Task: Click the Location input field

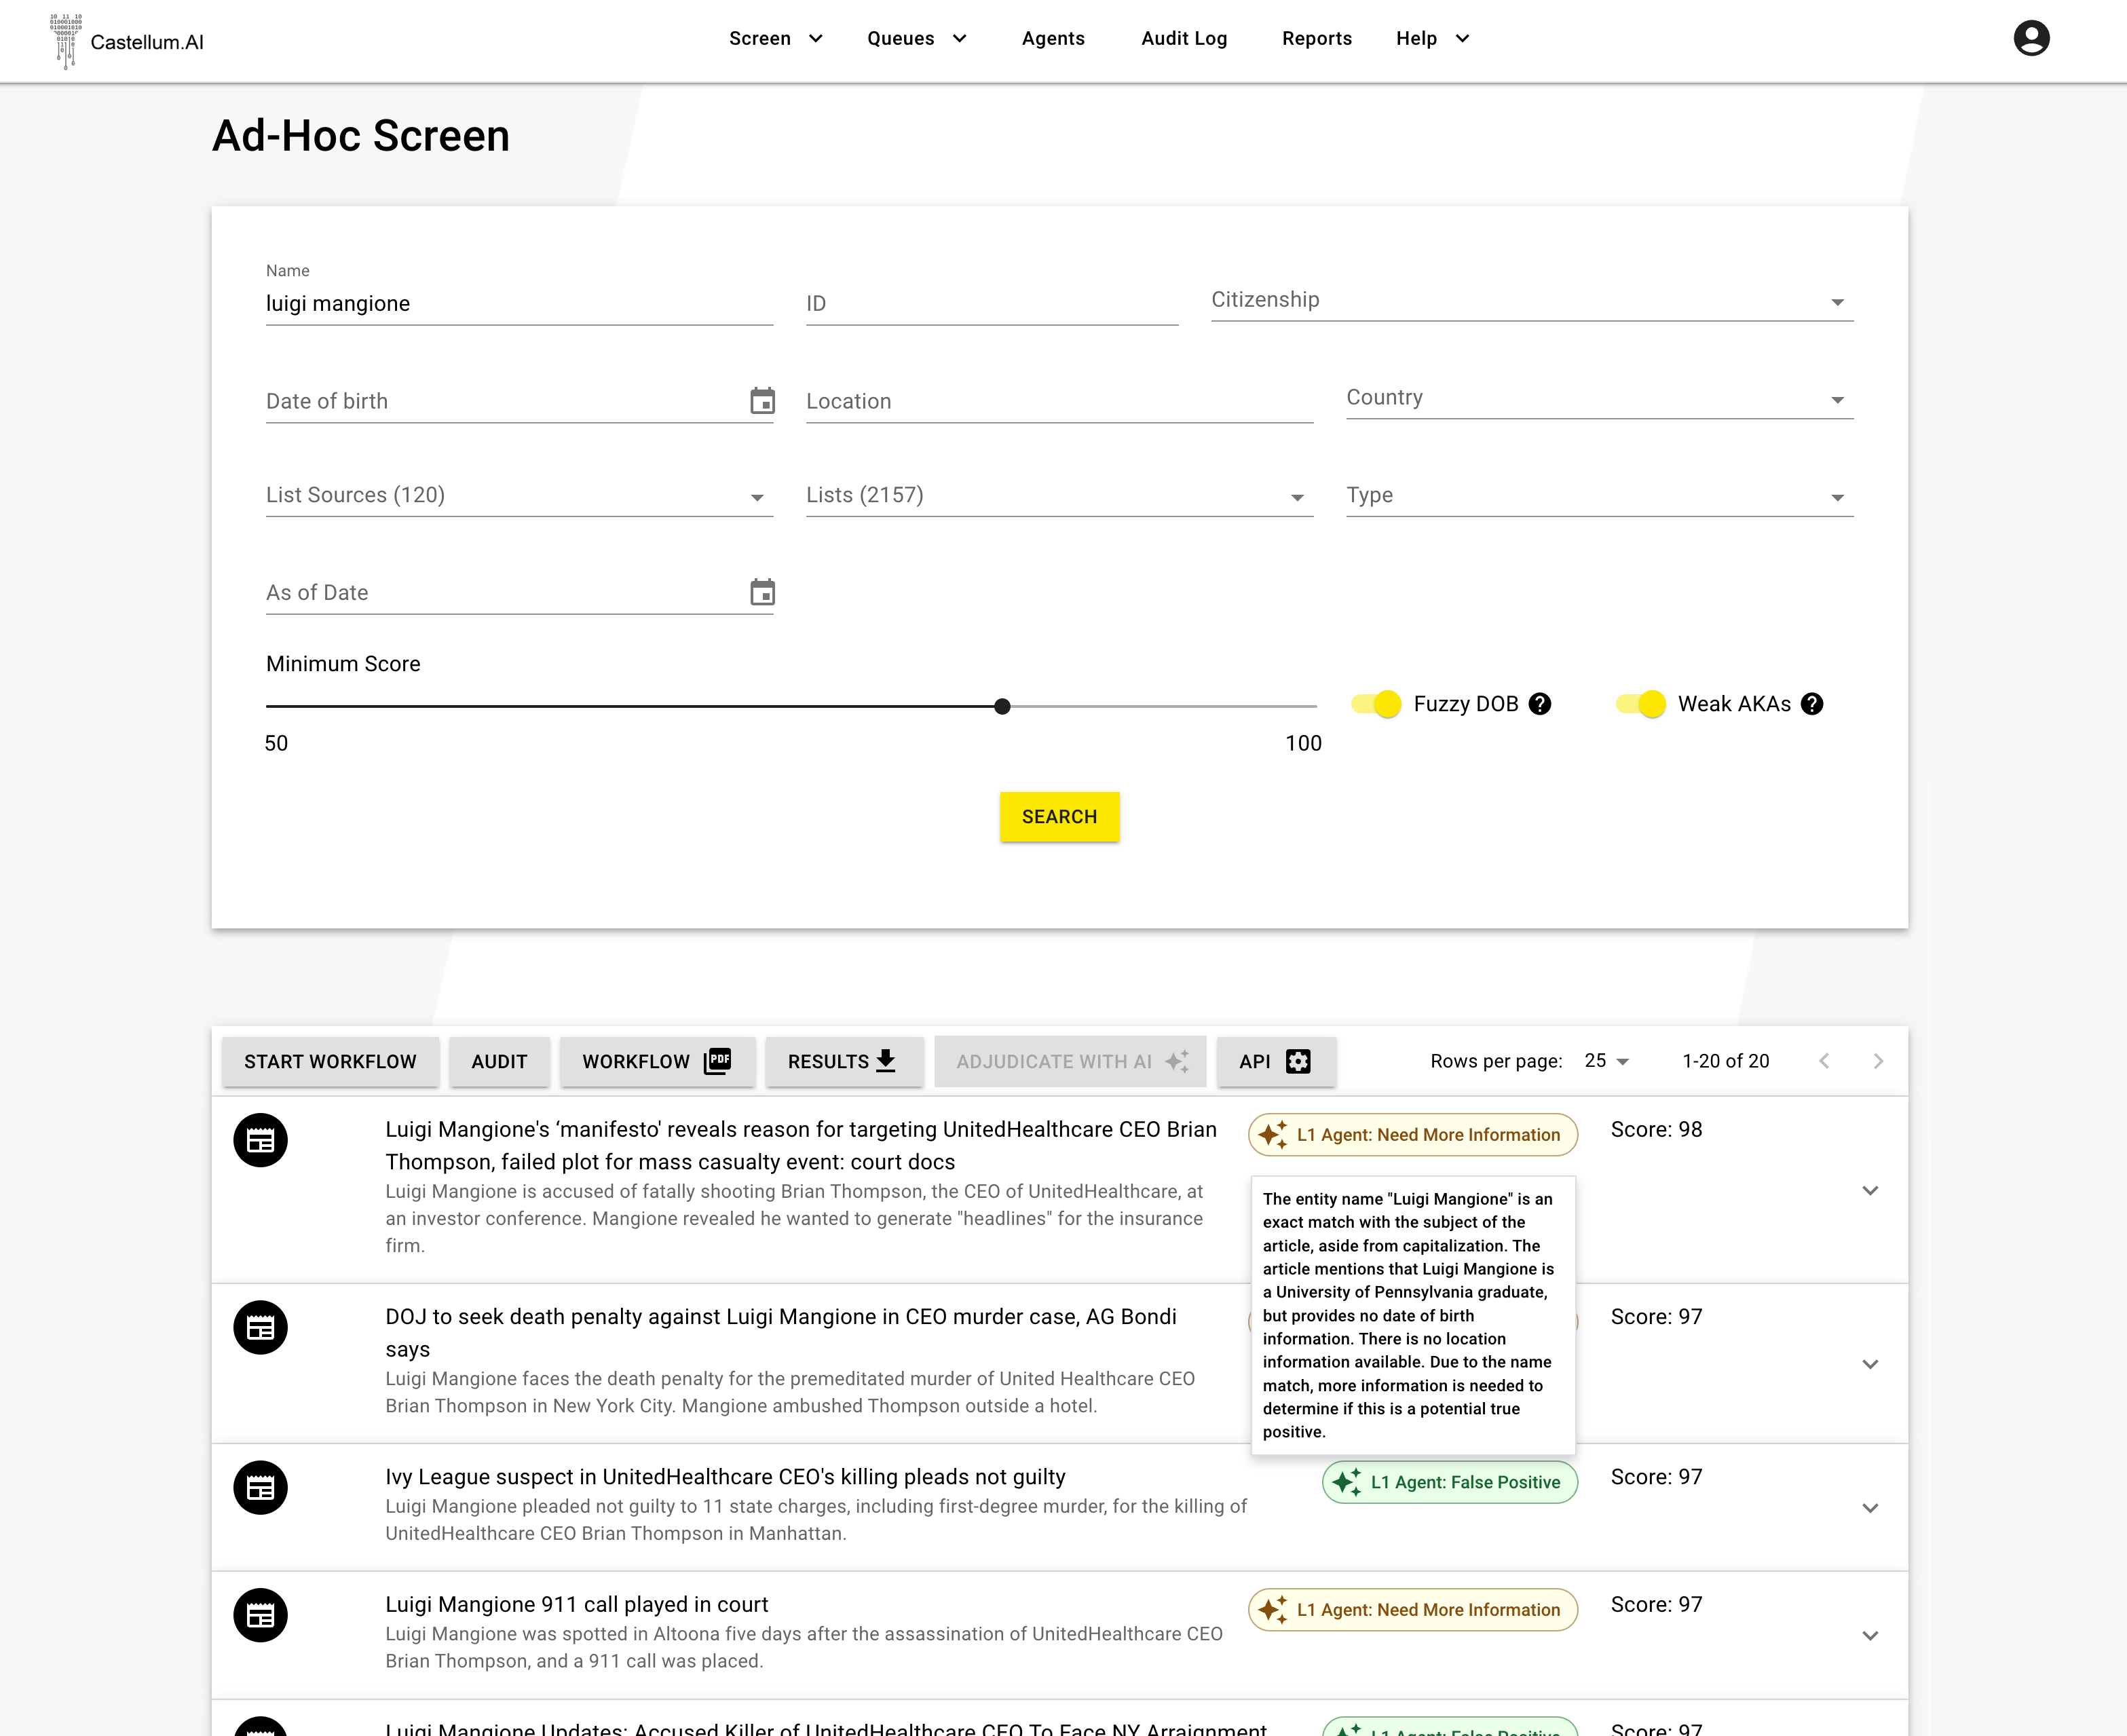Action: point(1059,401)
